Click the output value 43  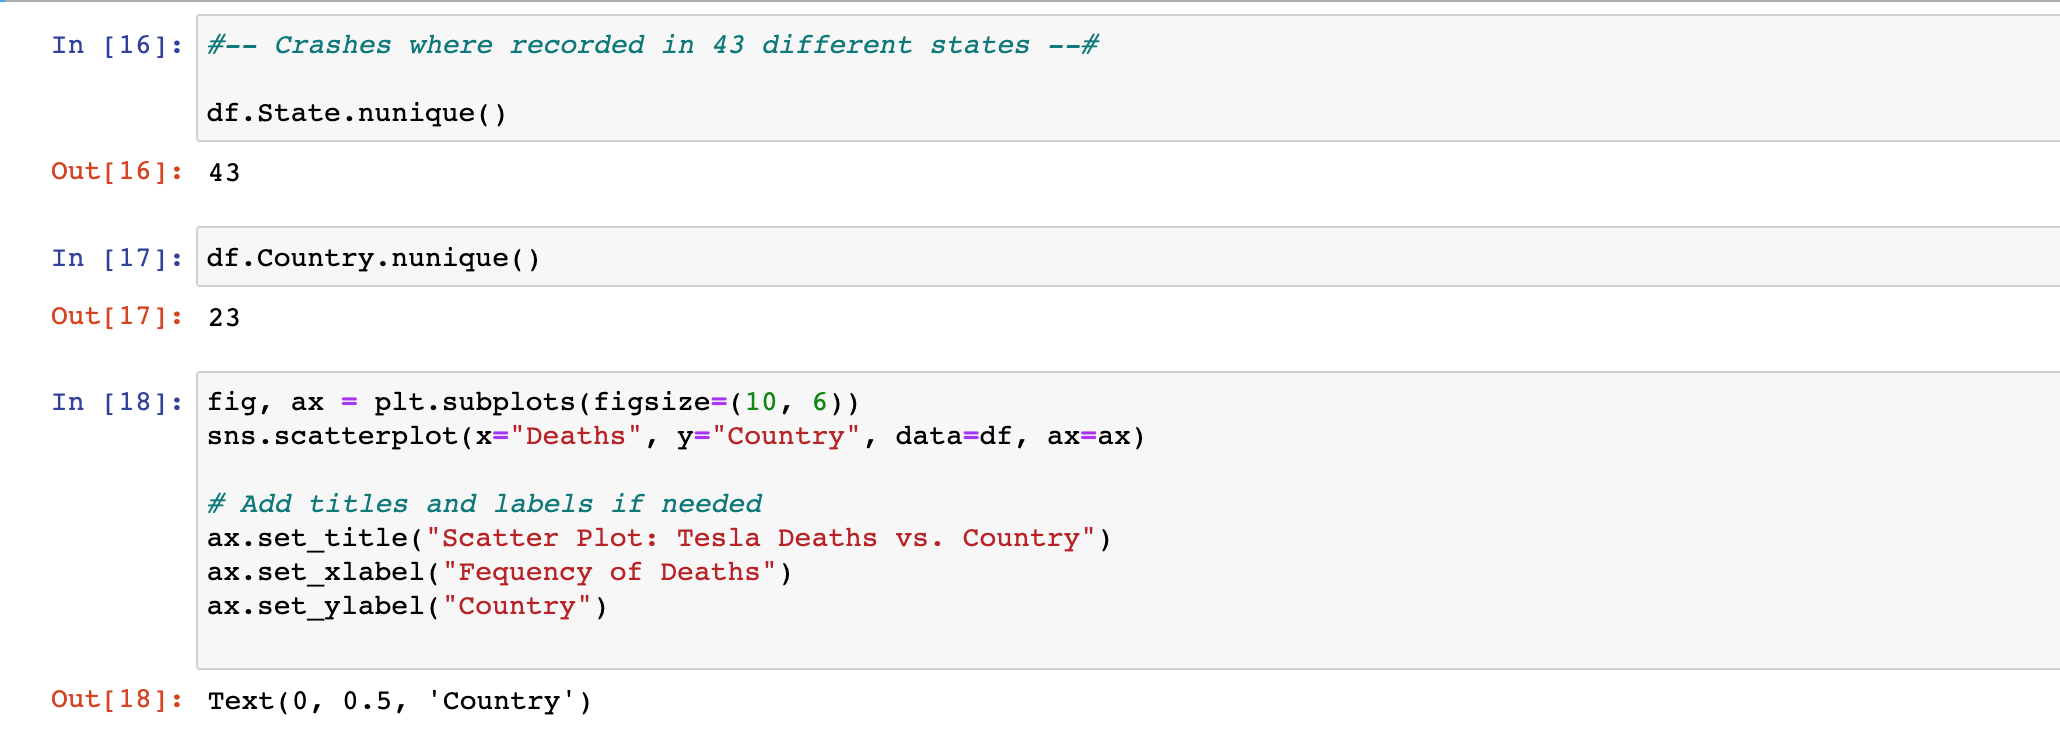pos(224,173)
